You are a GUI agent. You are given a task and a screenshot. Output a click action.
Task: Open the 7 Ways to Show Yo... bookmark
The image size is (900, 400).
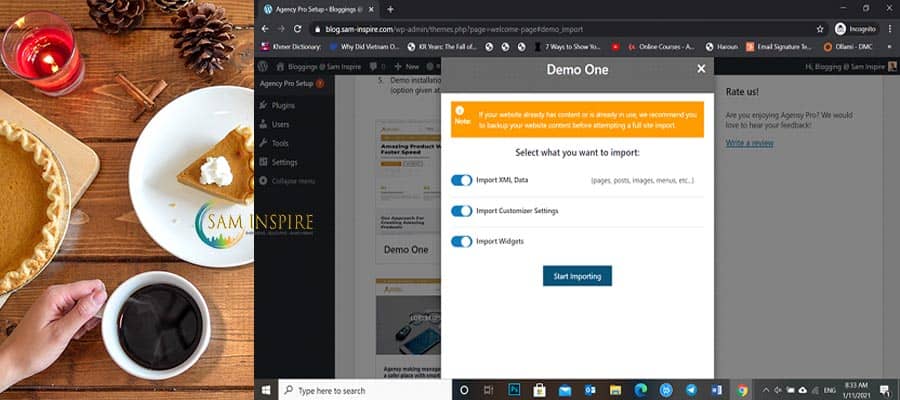568,47
